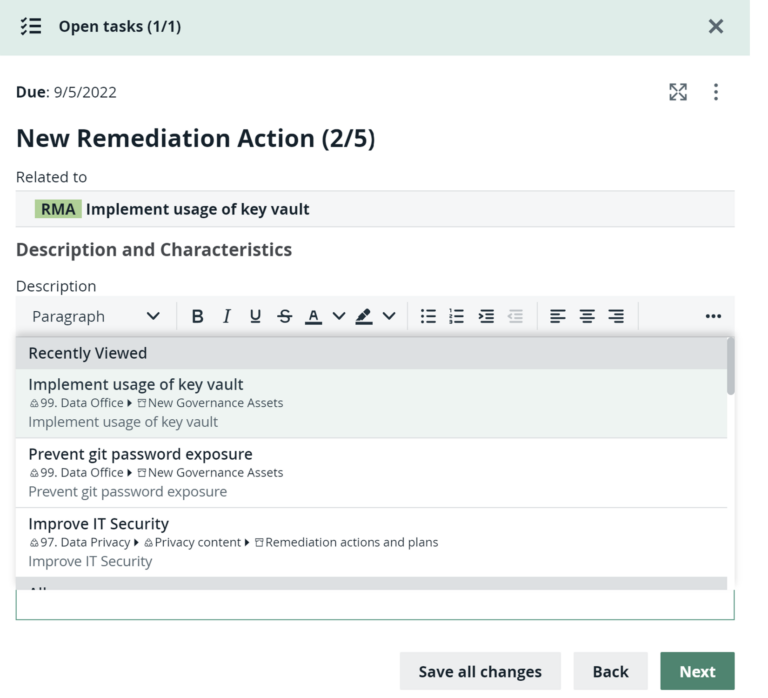The height and width of the screenshot is (698, 768).
Task: Open the font color dropdown arrow
Action: tap(338, 316)
